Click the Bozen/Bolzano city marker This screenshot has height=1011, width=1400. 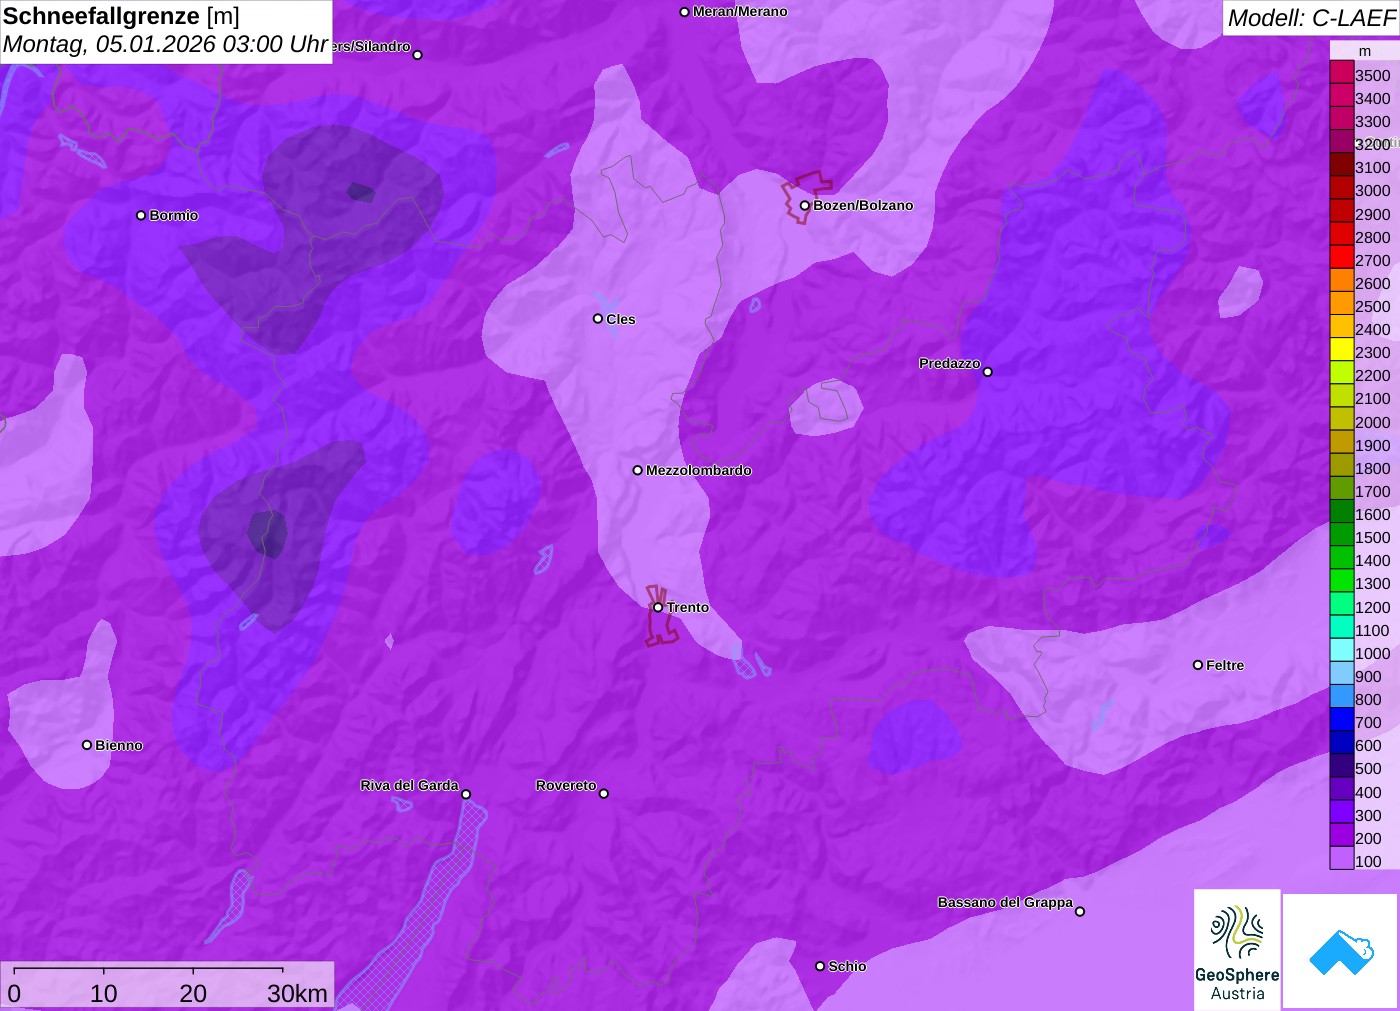[804, 206]
